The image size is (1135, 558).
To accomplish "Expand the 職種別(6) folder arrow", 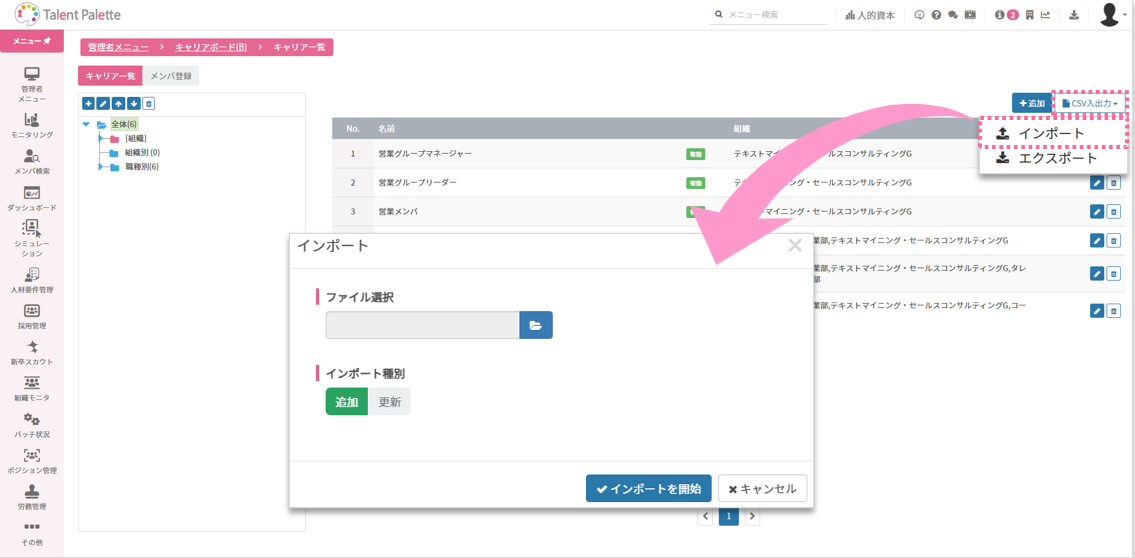I will point(101,167).
